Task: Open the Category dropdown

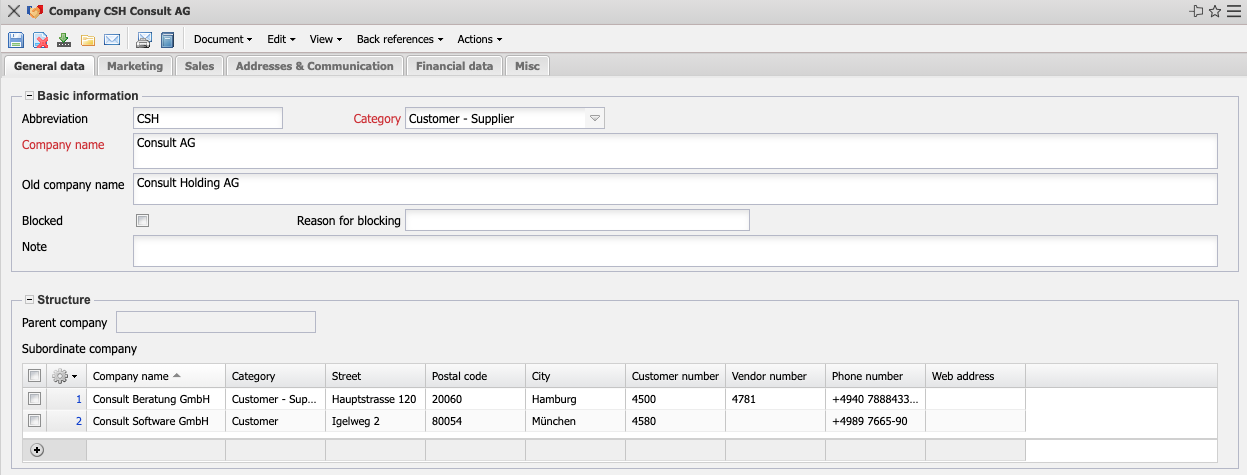Action: tap(594, 119)
